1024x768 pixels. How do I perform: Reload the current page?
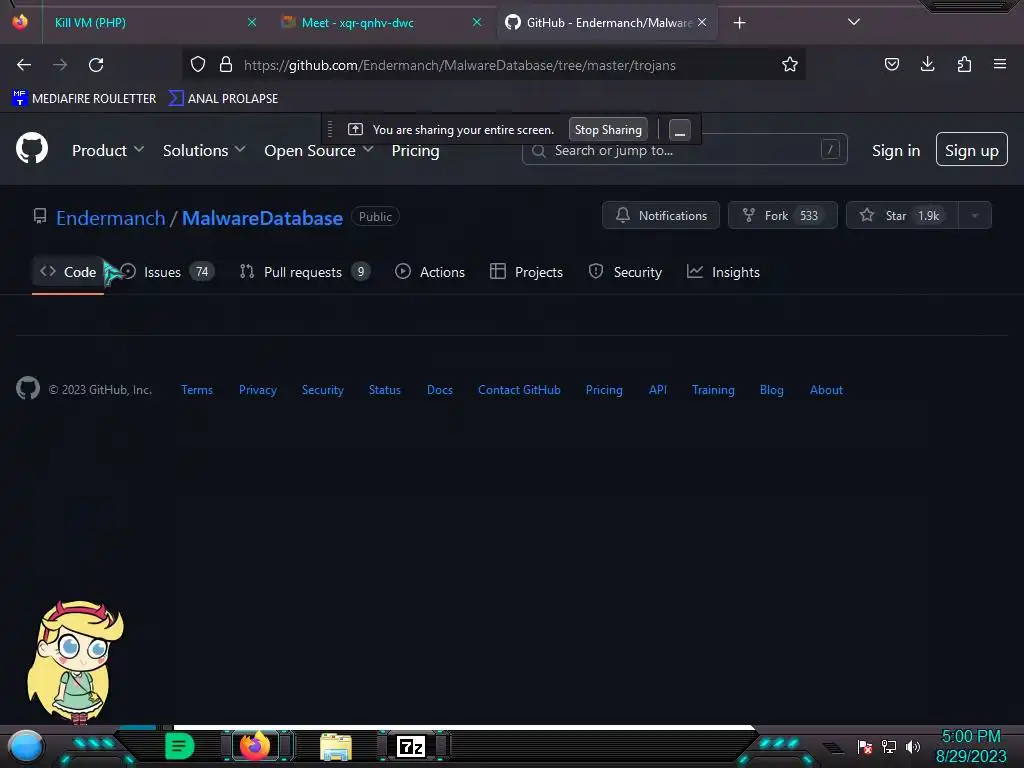coord(96,65)
